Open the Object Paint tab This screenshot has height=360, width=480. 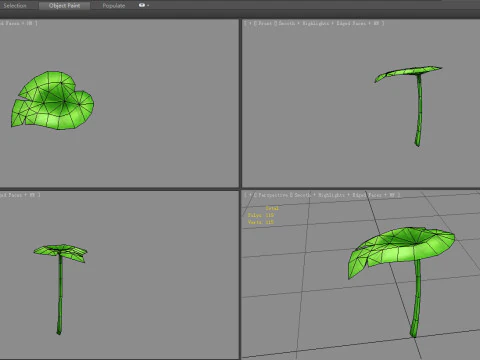click(x=64, y=6)
